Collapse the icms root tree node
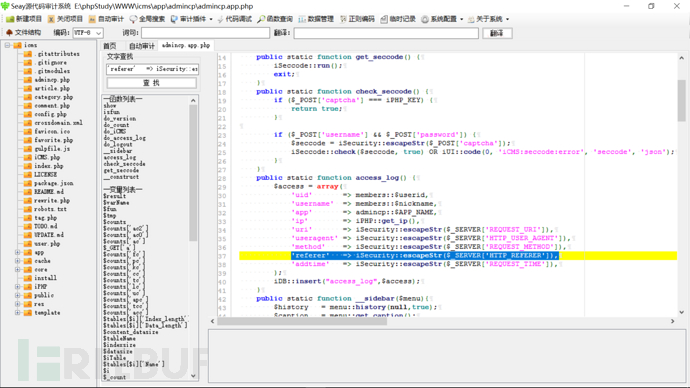690x388 pixels. (x=7, y=45)
